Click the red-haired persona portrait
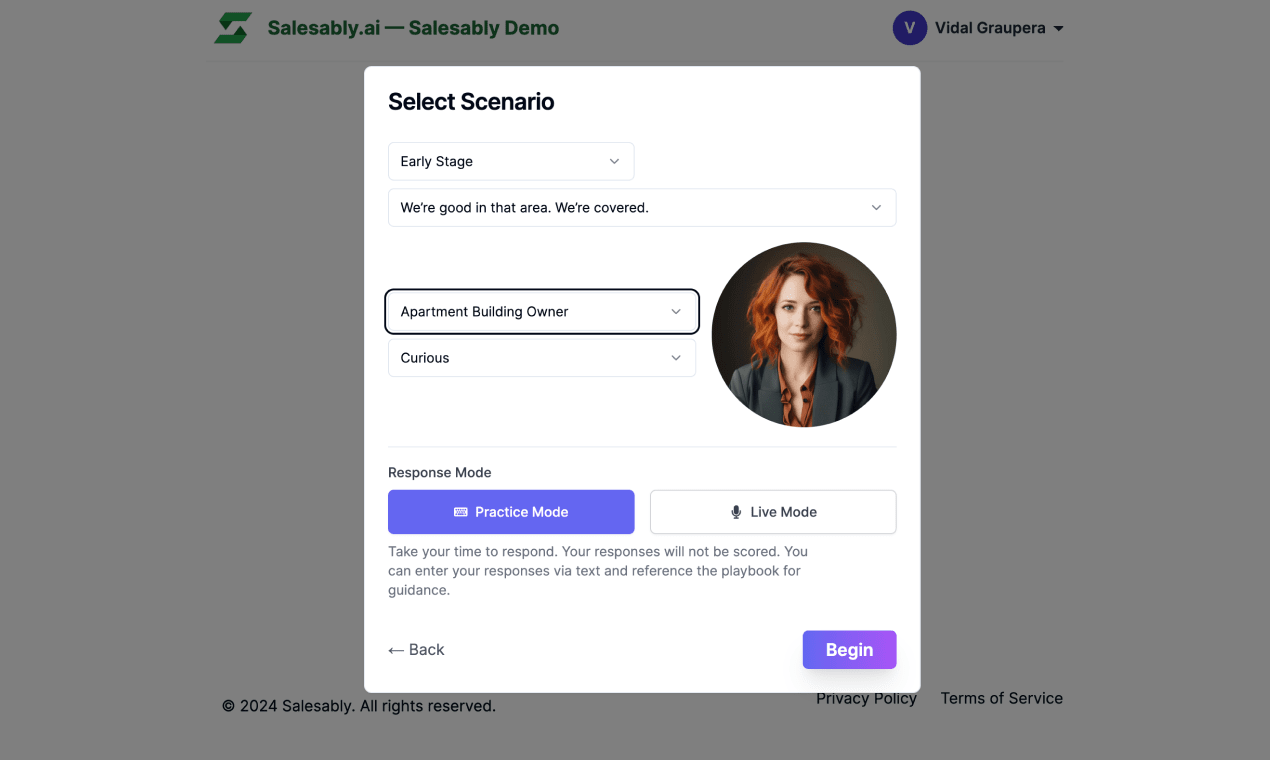 tap(804, 334)
